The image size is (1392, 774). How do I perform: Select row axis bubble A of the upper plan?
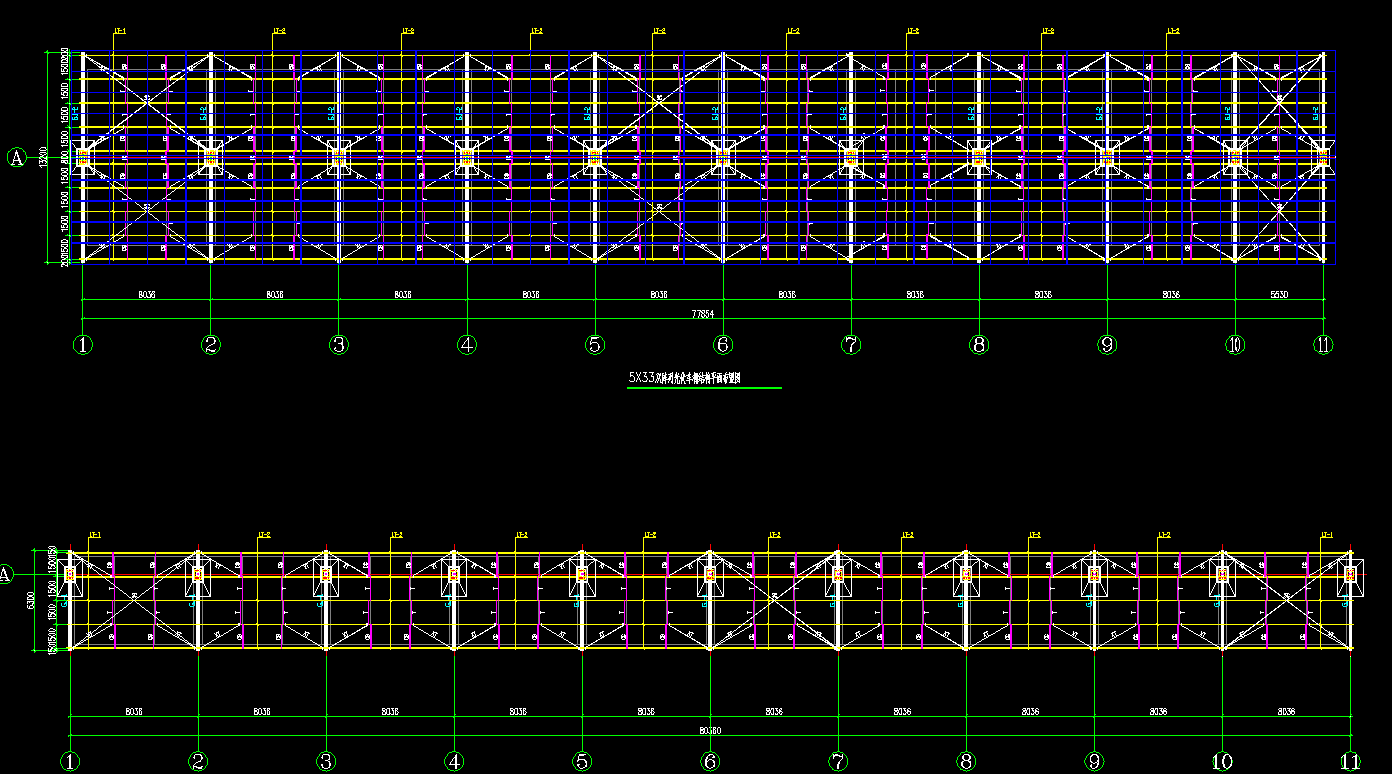coord(16,157)
